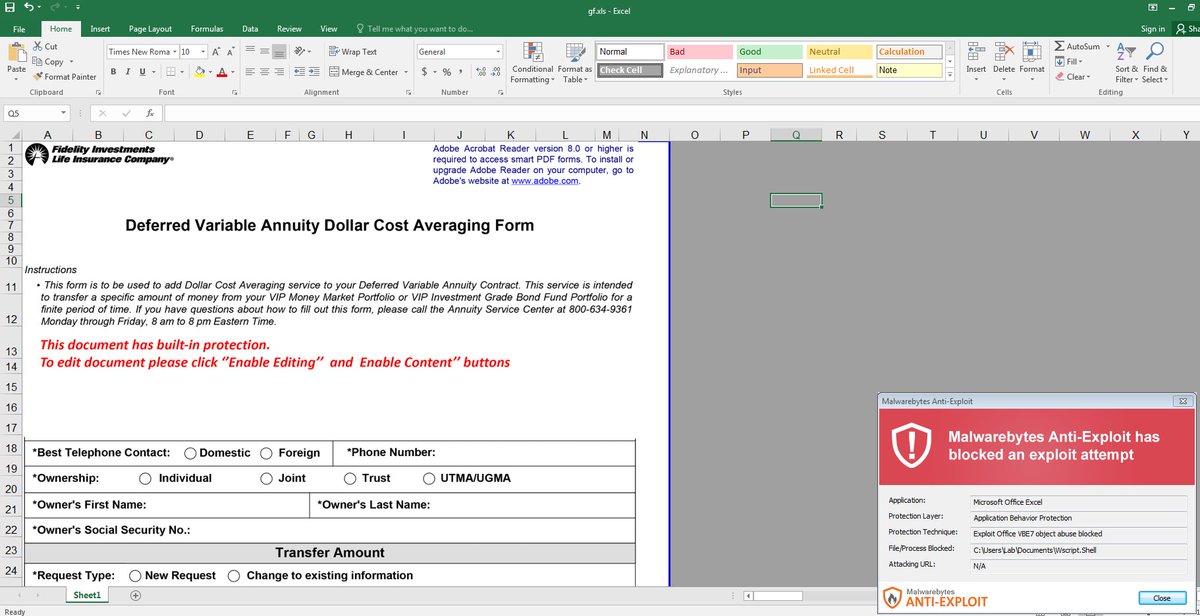Open the Name Box dropdown arrow
This screenshot has width=1200, height=616.
[63, 114]
